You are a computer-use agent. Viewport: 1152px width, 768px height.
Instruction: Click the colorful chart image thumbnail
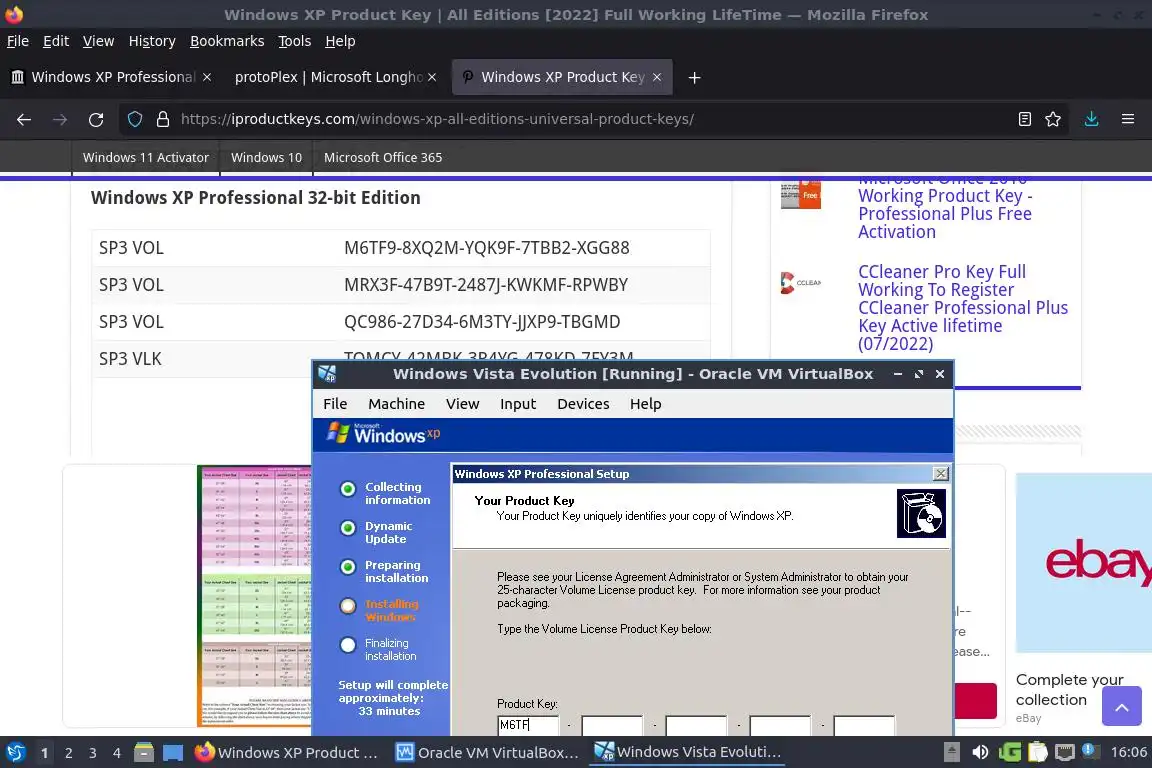coord(255,595)
